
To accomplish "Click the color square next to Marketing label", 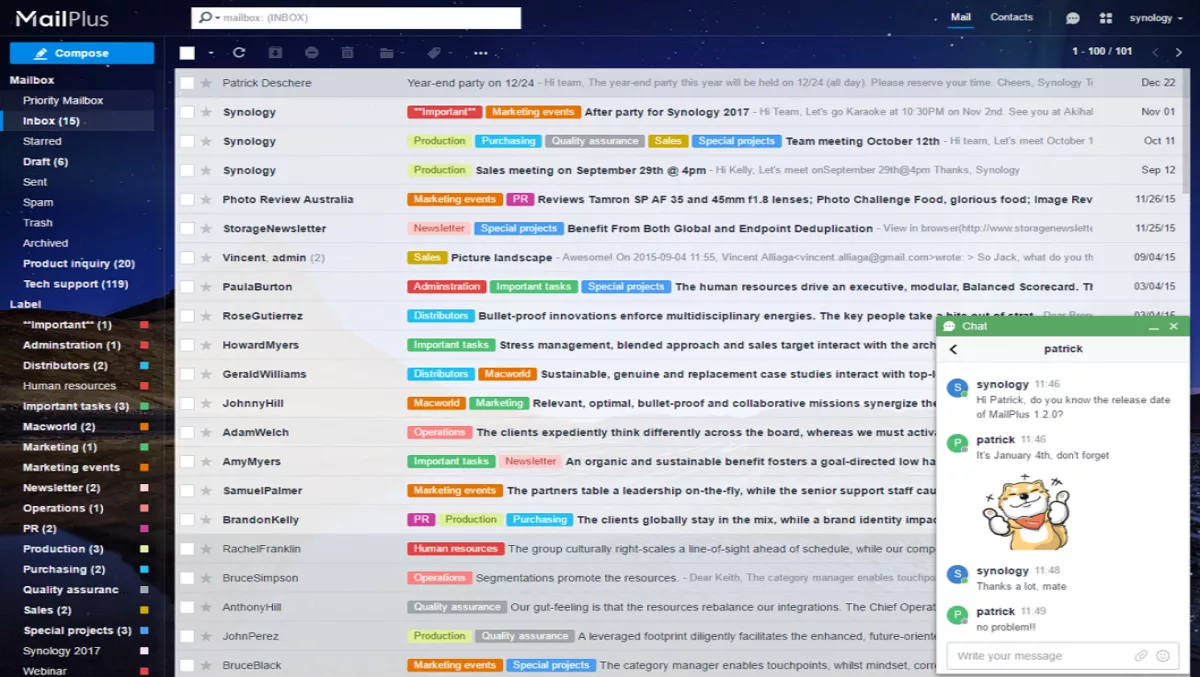I will [x=145, y=447].
